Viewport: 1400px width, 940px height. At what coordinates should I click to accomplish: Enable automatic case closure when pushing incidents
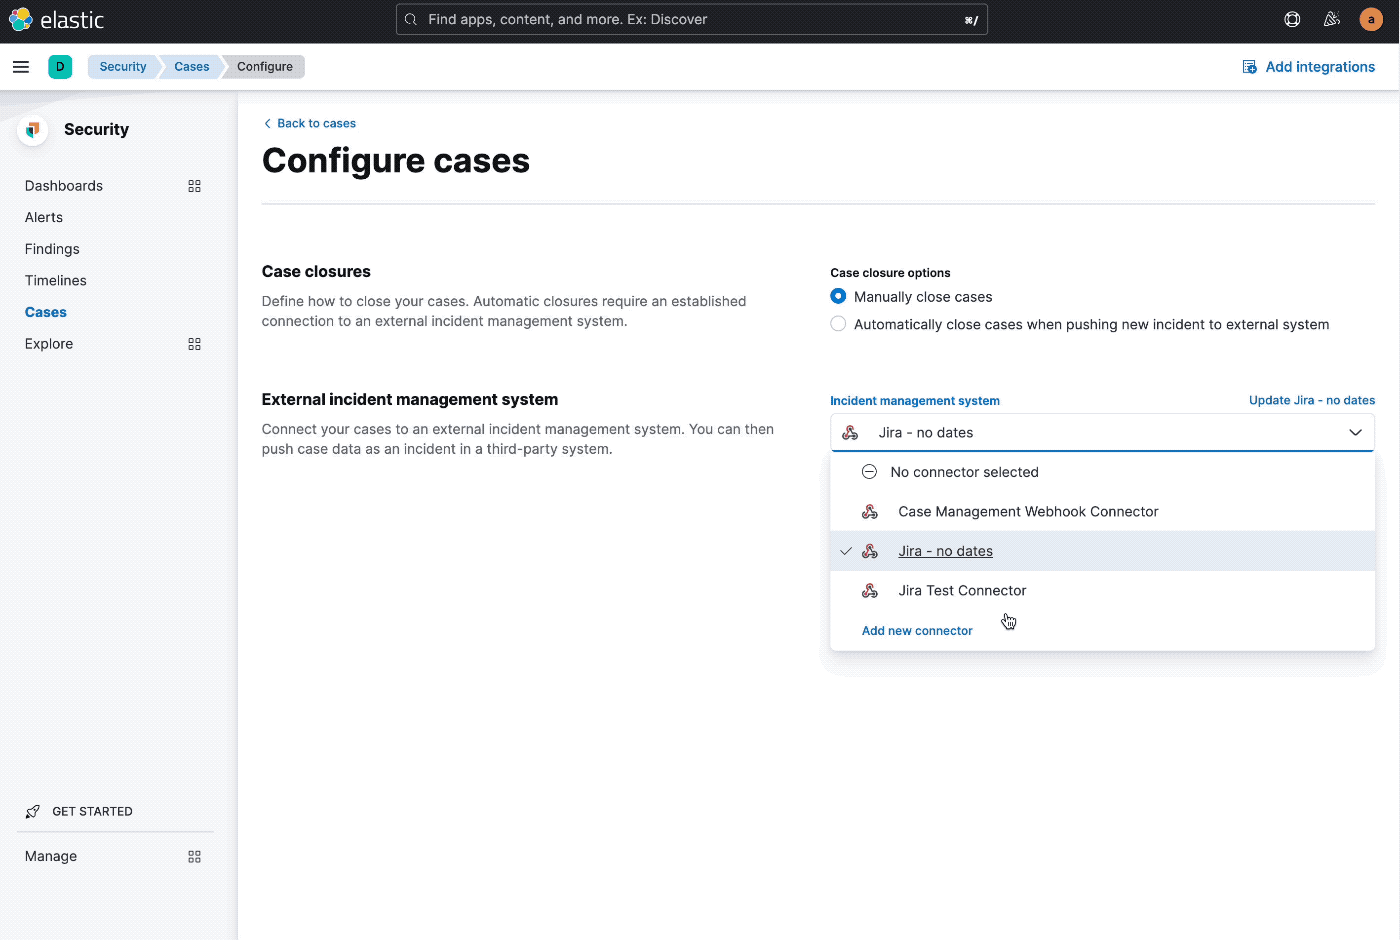[837, 323]
